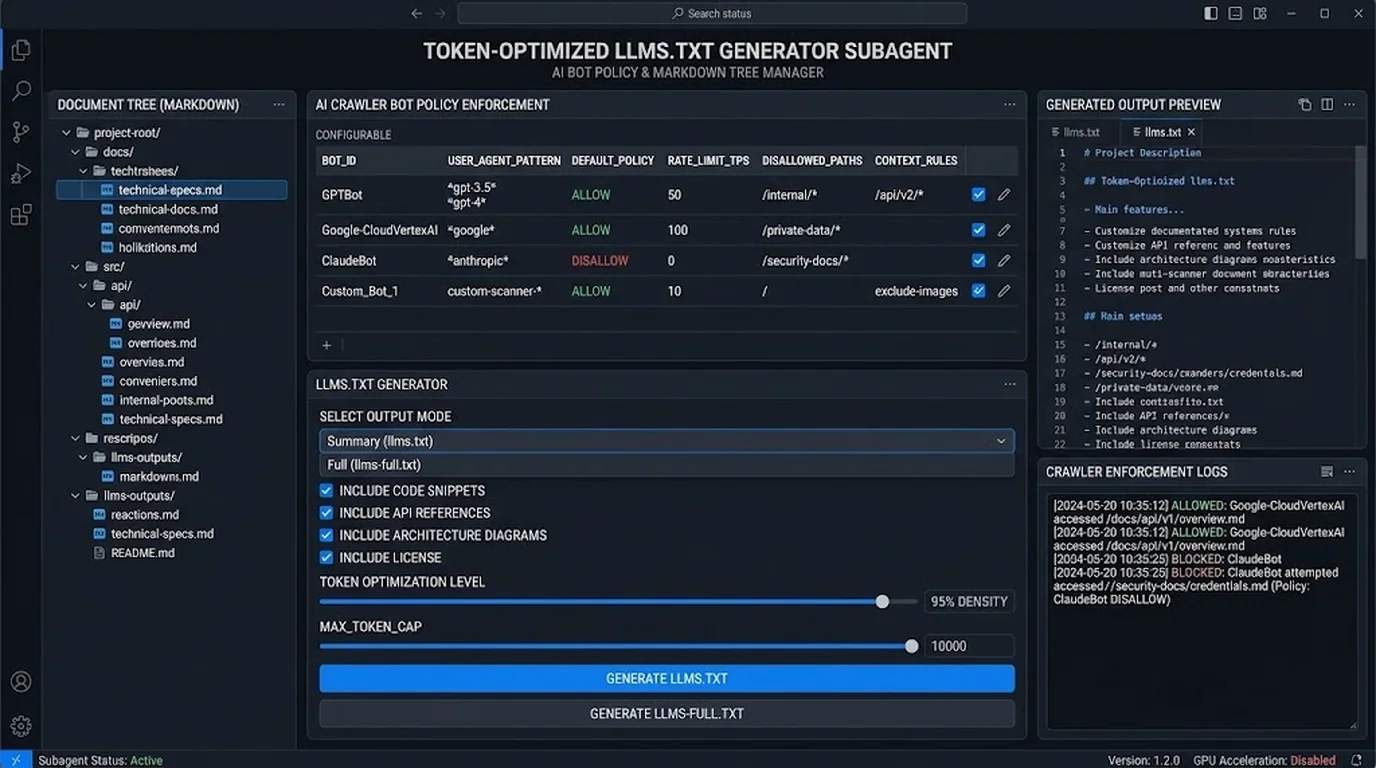
Task: Click the GENERATE LLMS.TXT button
Action: [666, 679]
